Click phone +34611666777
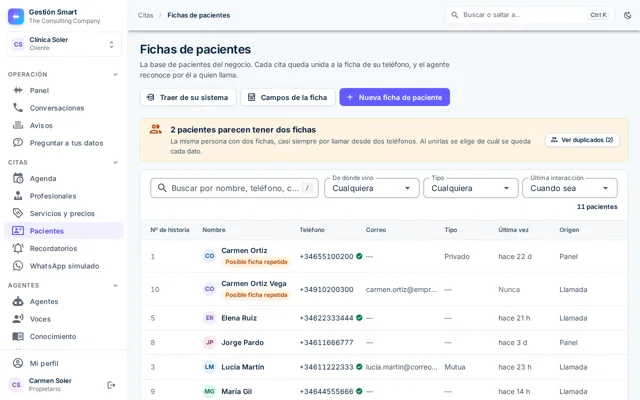The image size is (640, 400). pyautogui.click(x=327, y=342)
